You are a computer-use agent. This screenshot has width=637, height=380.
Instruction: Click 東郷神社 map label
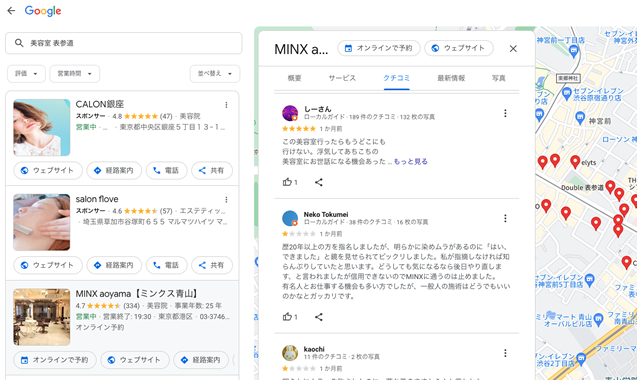pyautogui.click(x=568, y=78)
